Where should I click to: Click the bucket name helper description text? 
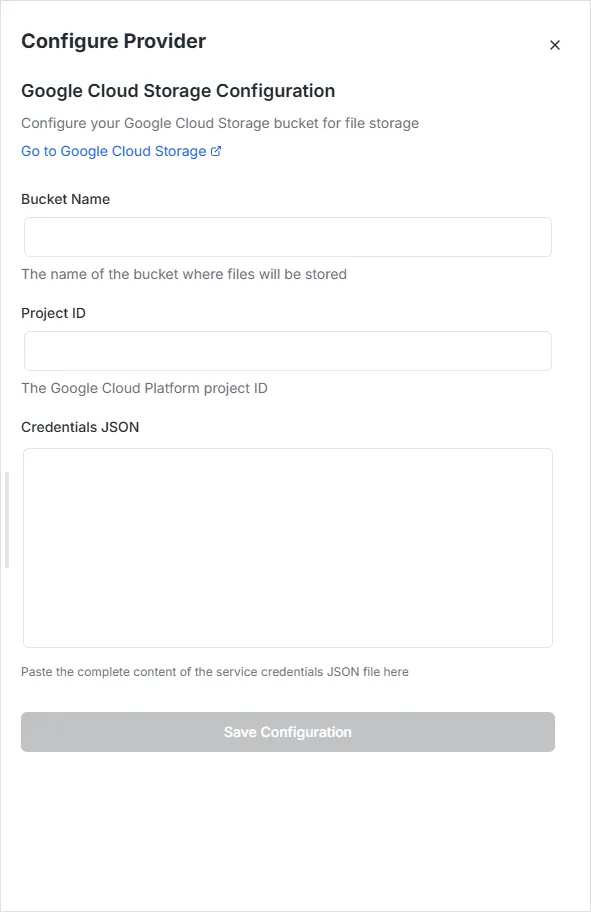(x=184, y=274)
